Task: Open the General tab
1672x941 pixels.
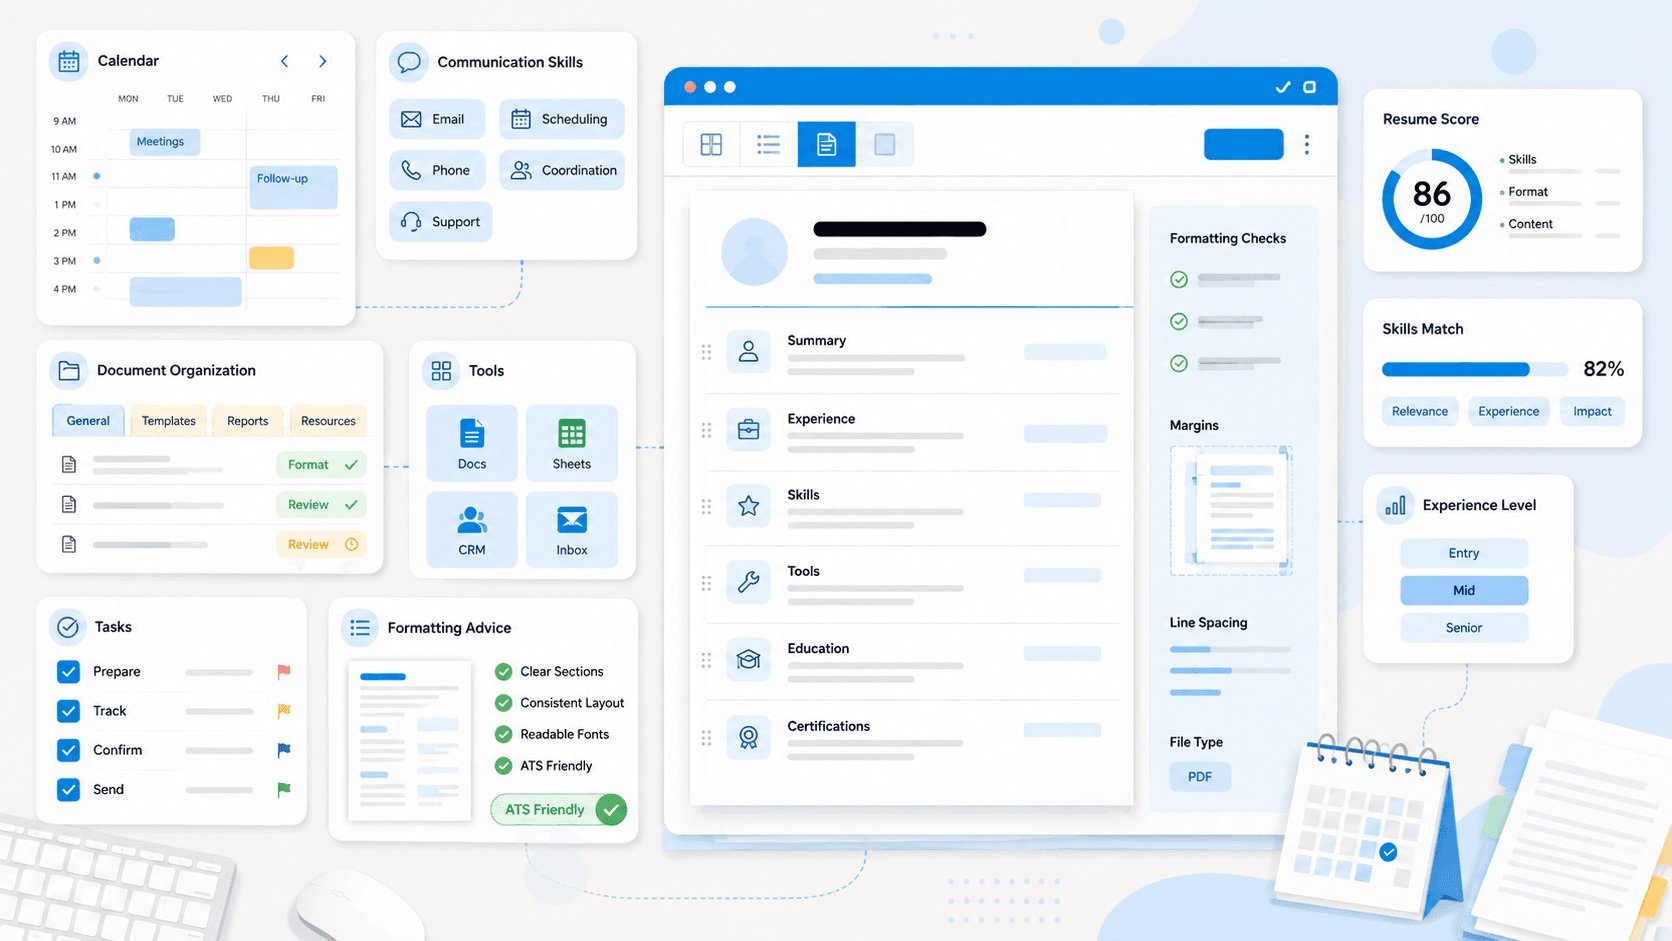Action: pyautogui.click(x=88, y=421)
